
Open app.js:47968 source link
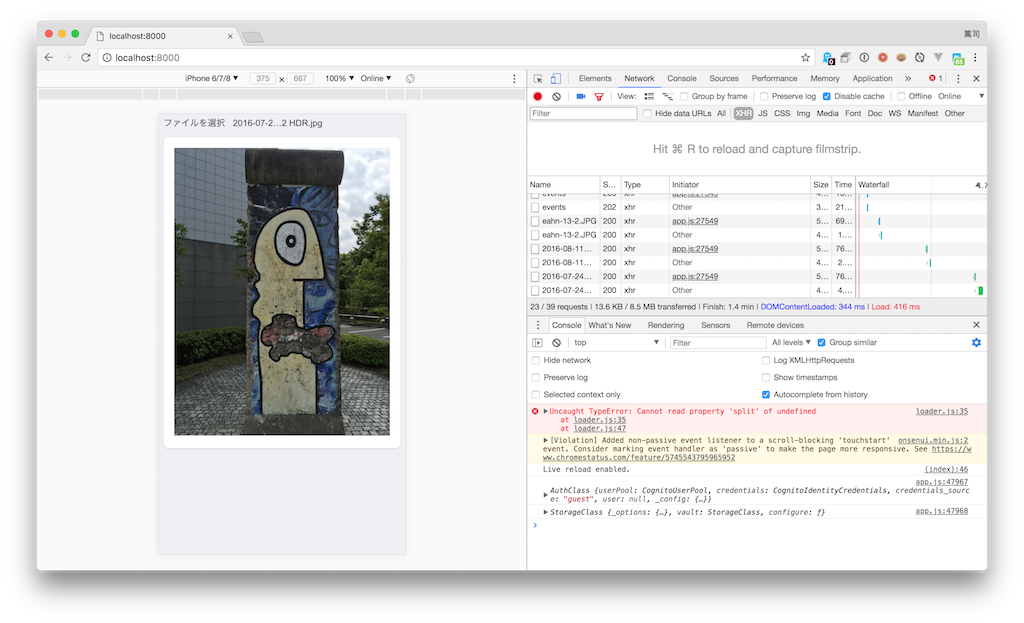[942, 511]
